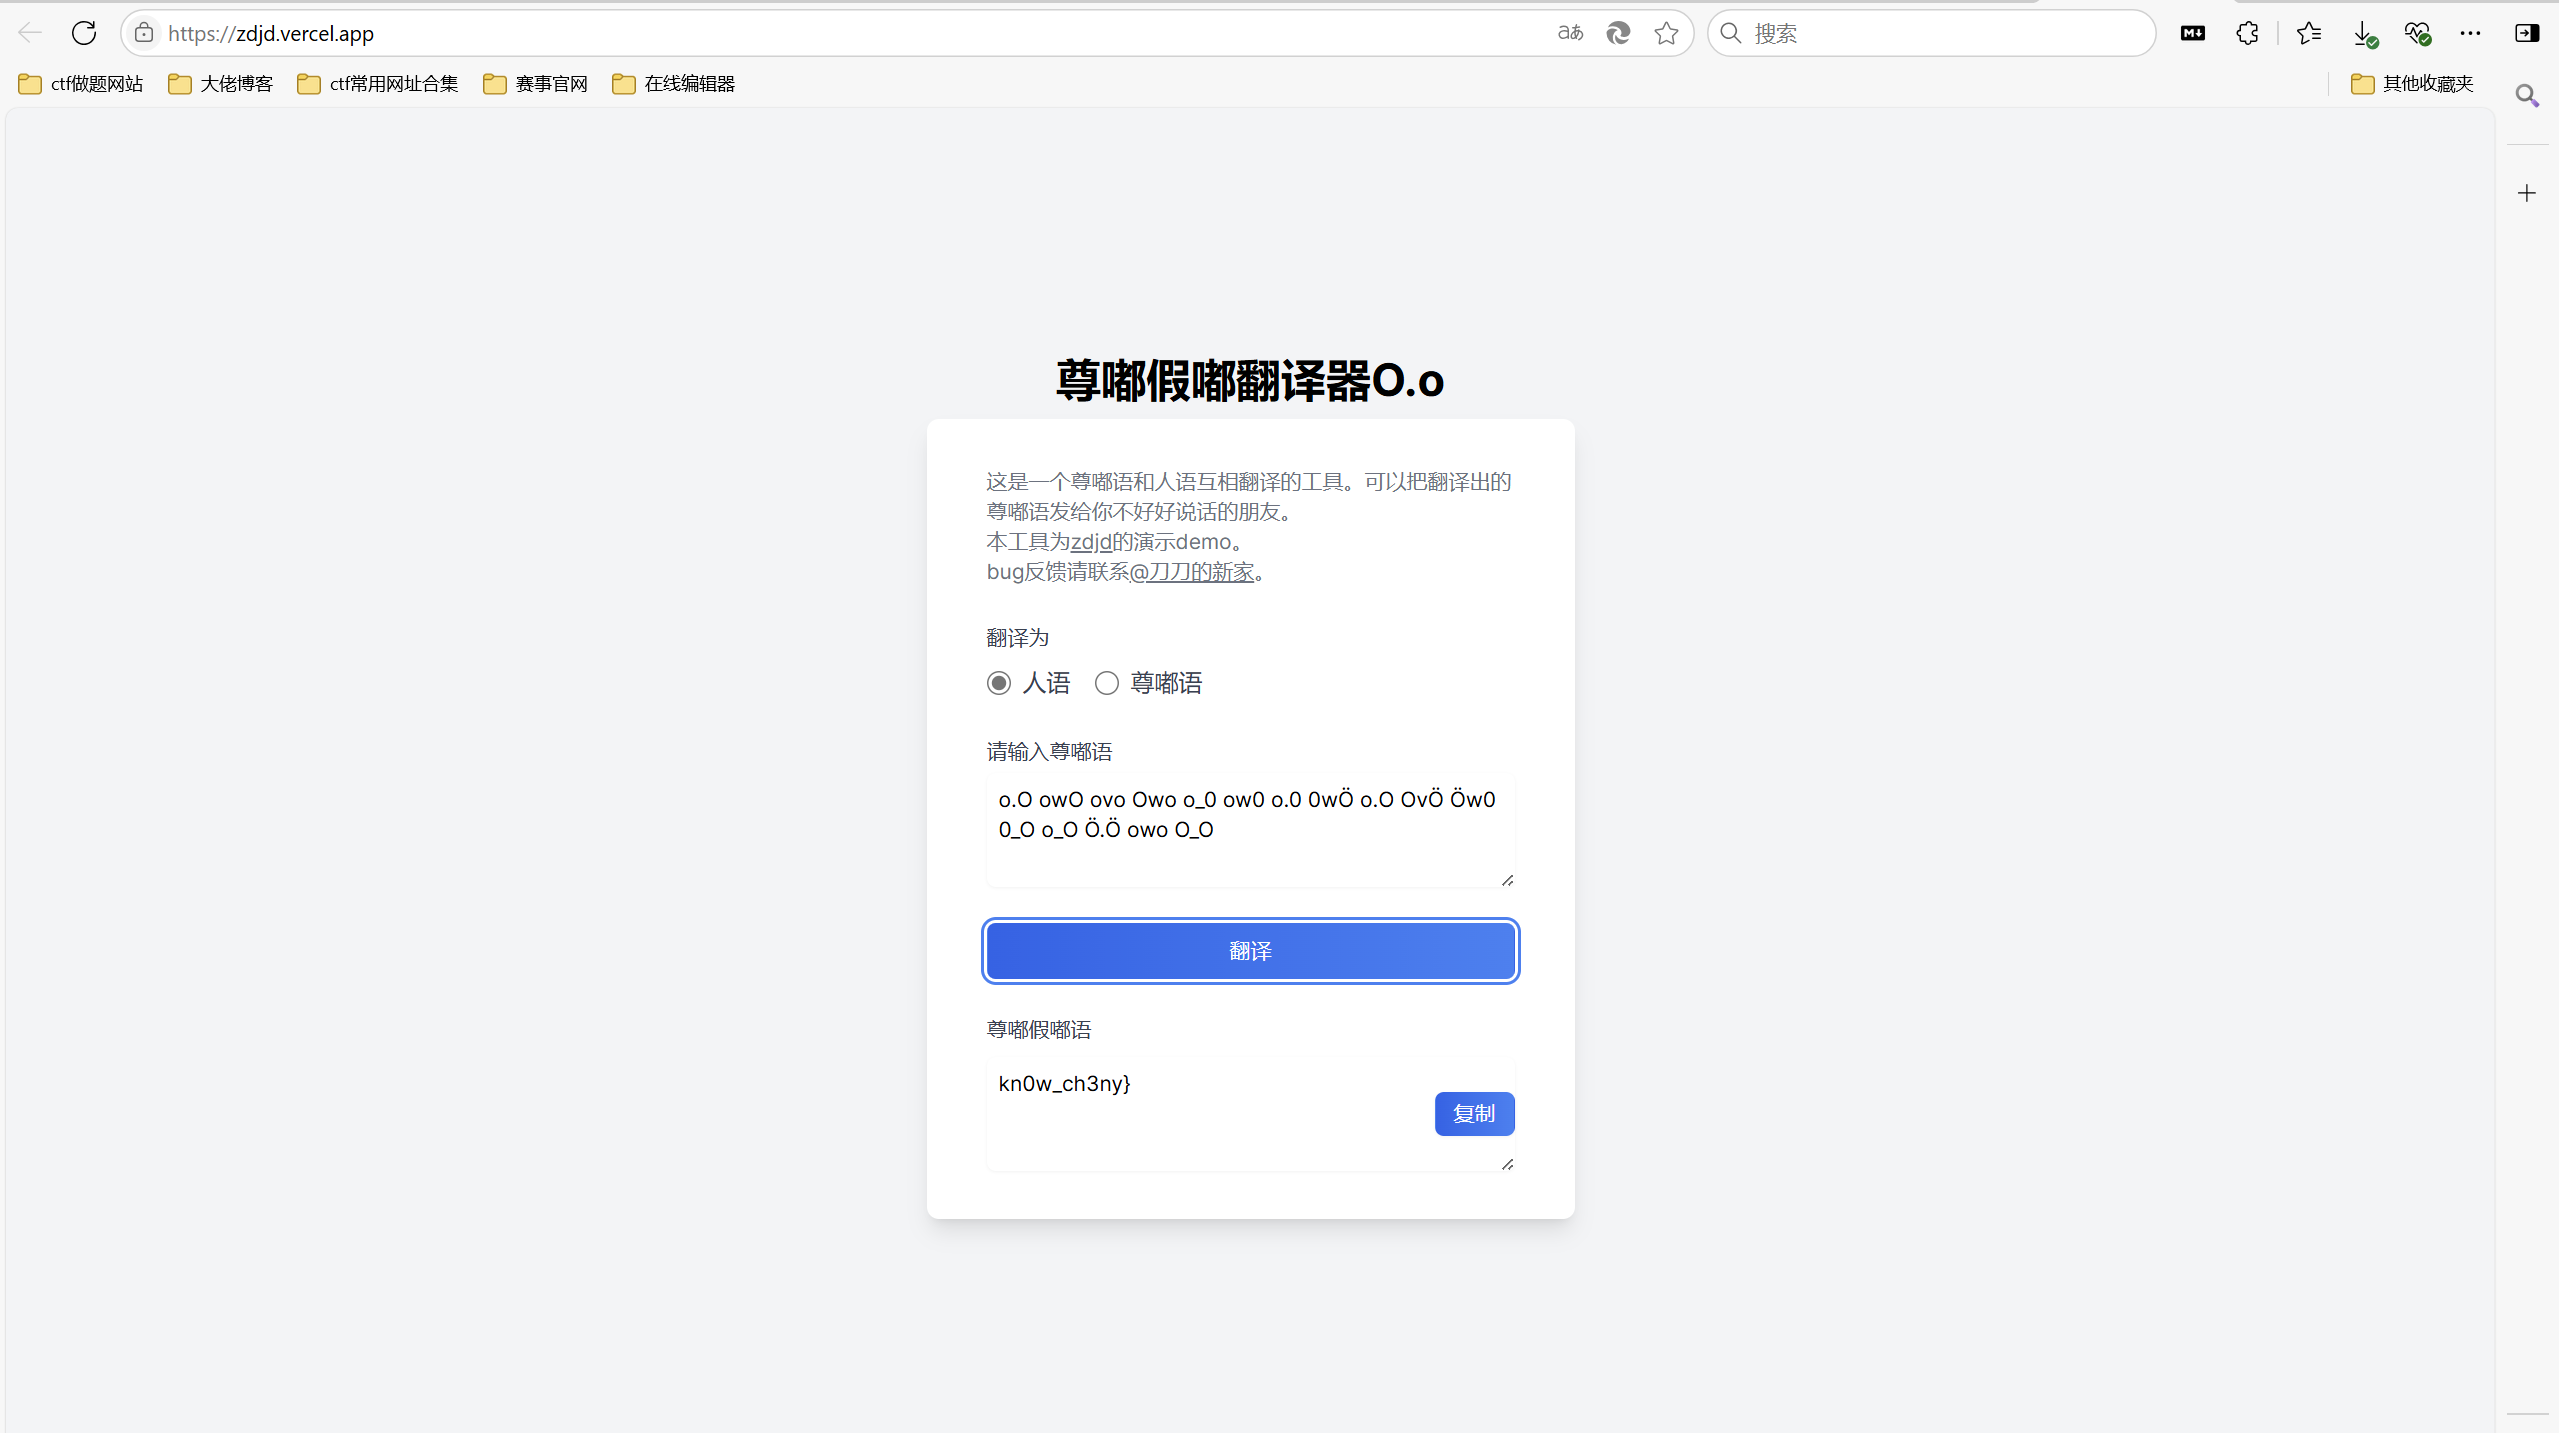The width and height of the screenshot is (2559, 1433).
Task: Select the 尊嘟语 radio option
Action: point(1106,683)
